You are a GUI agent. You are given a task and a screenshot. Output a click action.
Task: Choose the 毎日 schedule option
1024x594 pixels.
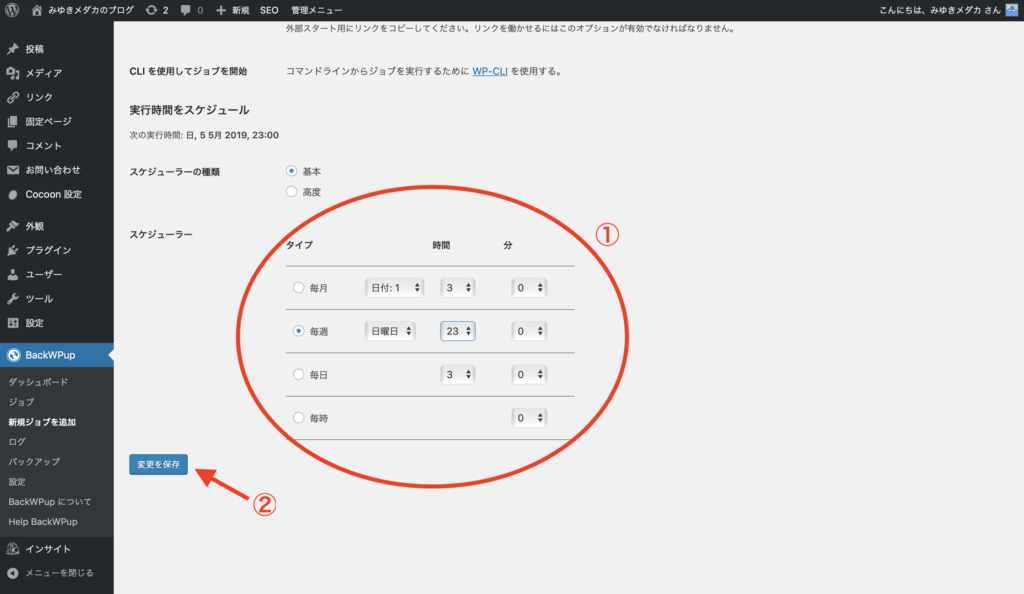coord(298,374)
